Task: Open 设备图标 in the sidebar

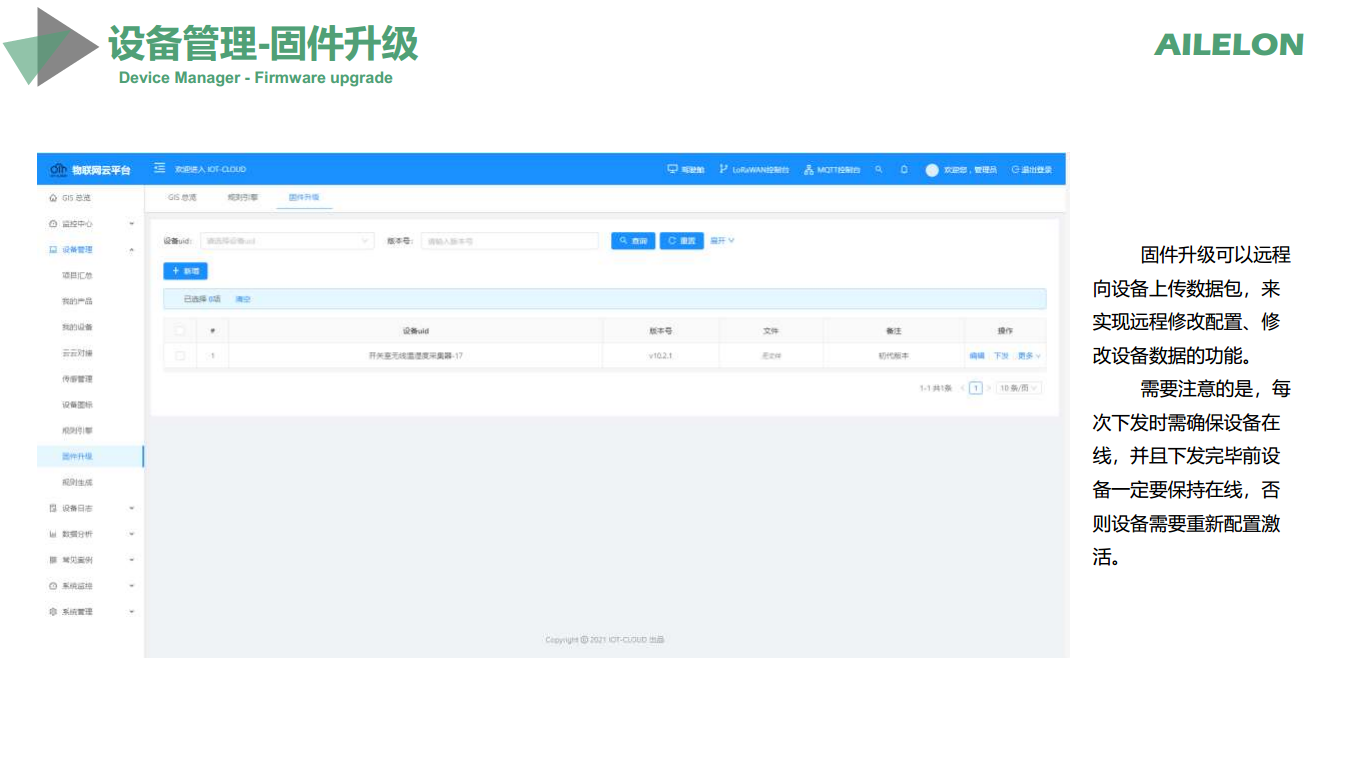Action: pyautogui.click(x=77, y=405)
